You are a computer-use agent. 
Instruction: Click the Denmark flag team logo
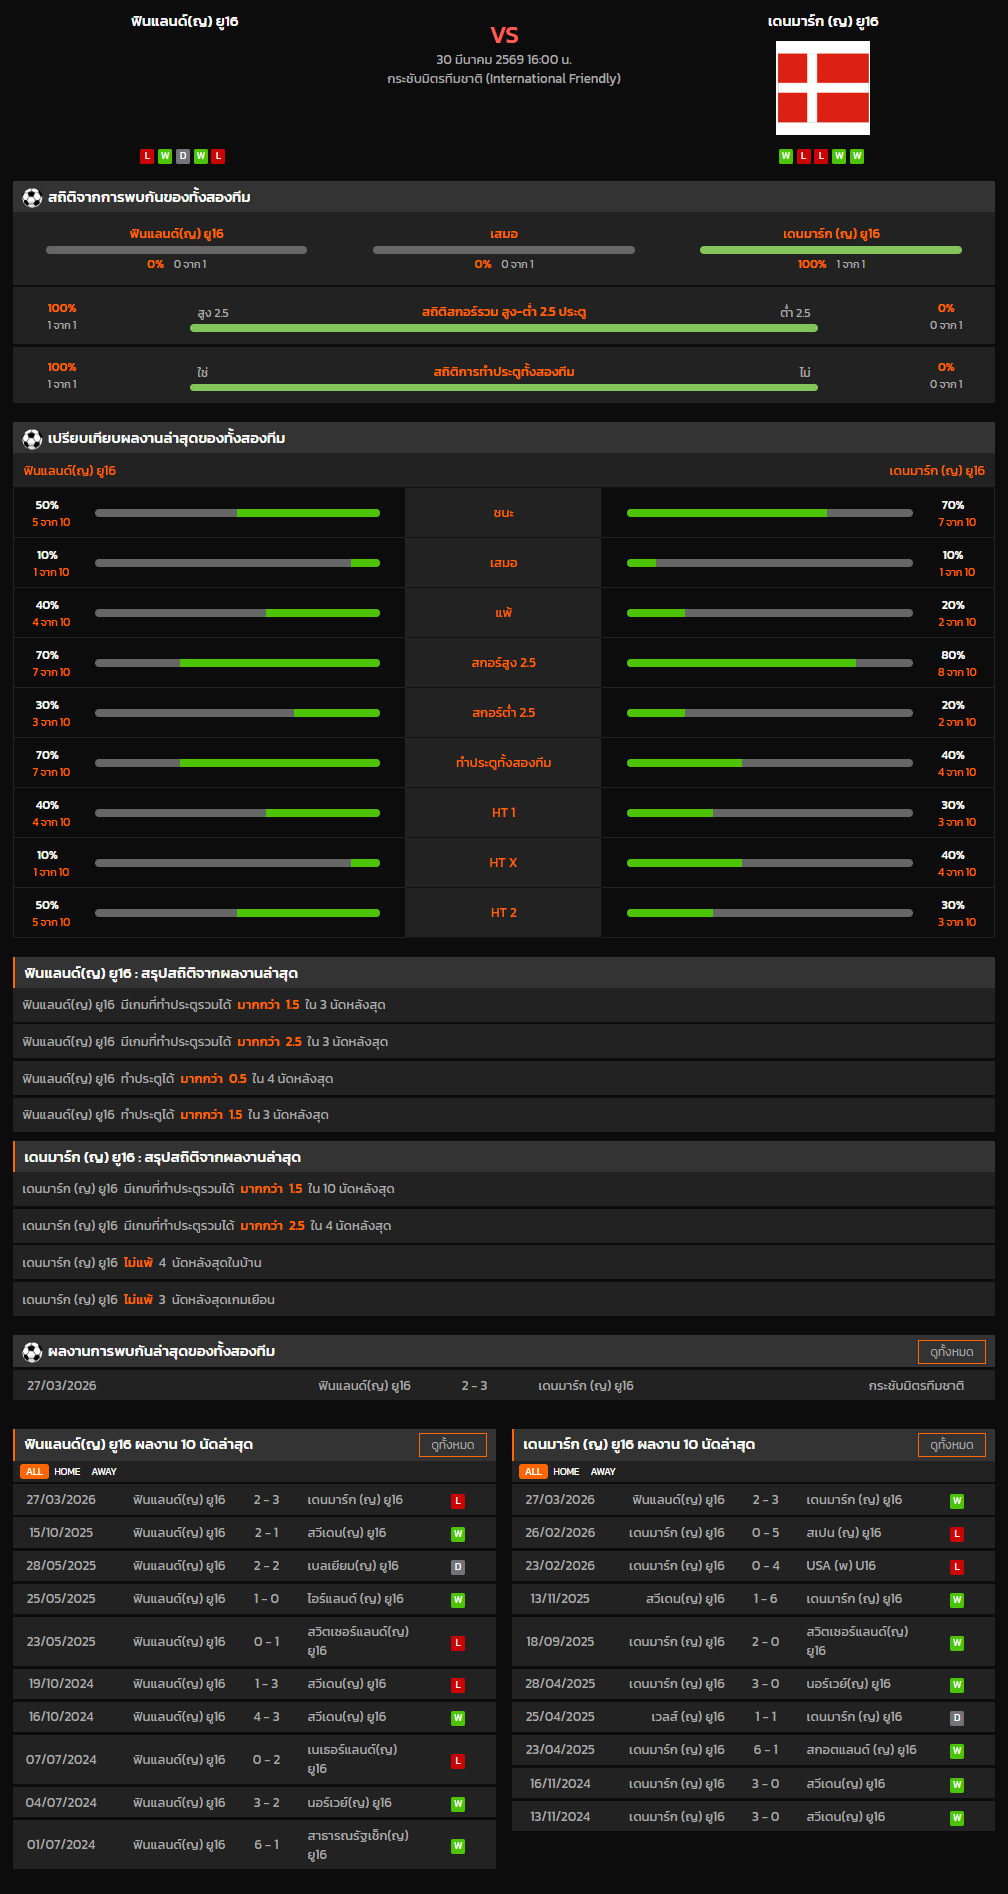823,88
